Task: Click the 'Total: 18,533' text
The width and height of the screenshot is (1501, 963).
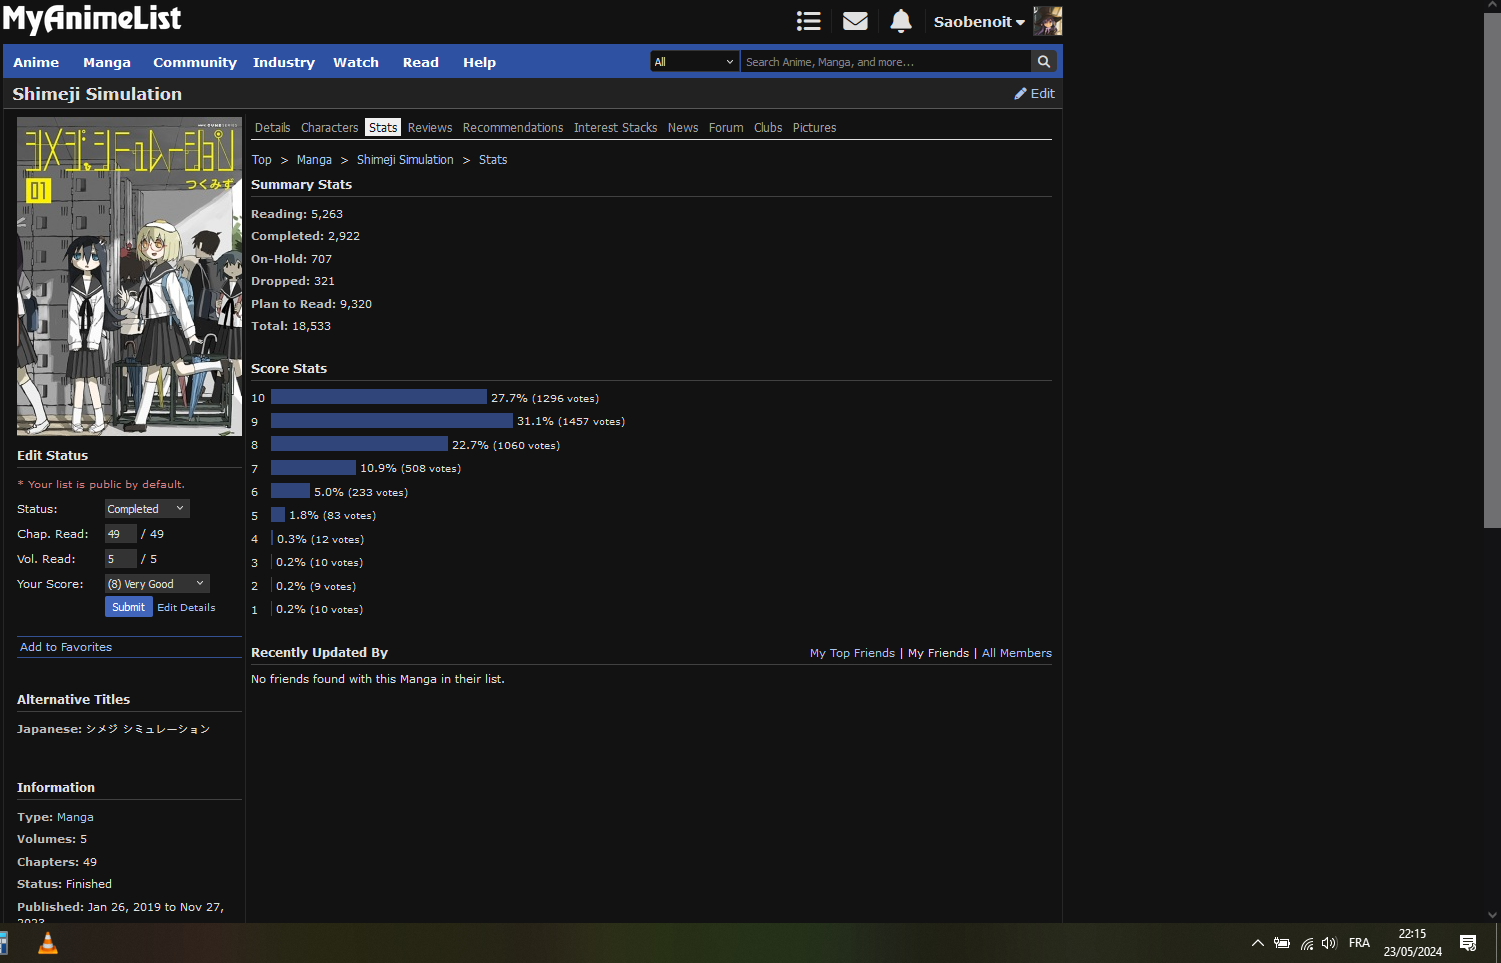Action: click(x=291, y=326)
